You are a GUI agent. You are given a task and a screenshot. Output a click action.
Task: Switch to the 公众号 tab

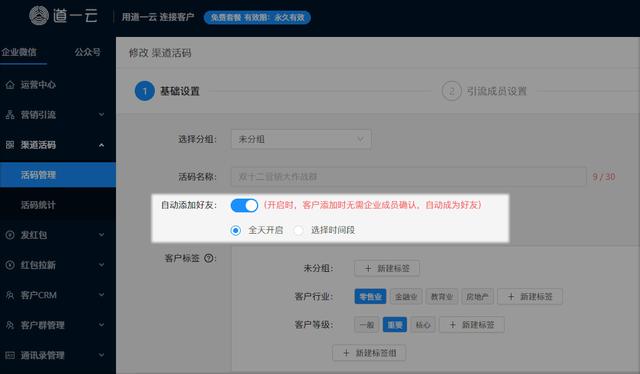click(x=87, y=52)
